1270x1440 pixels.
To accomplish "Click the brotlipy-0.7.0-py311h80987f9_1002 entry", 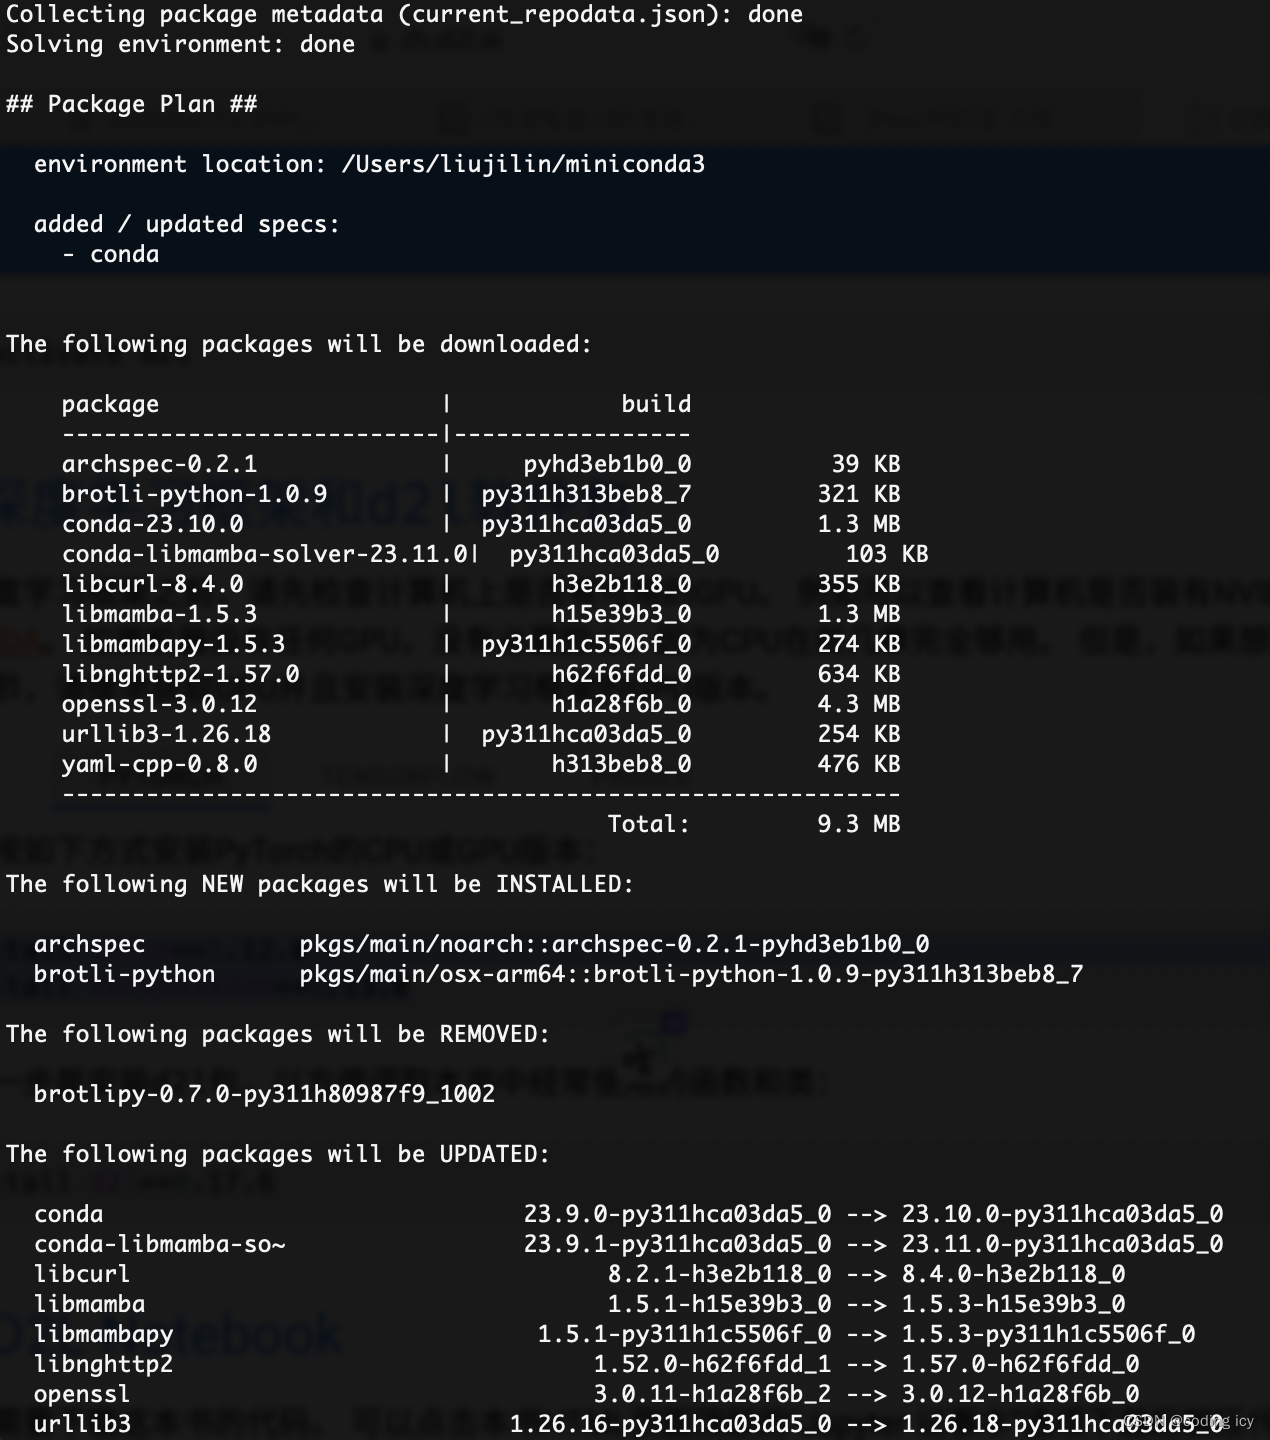I will 264,1095.
